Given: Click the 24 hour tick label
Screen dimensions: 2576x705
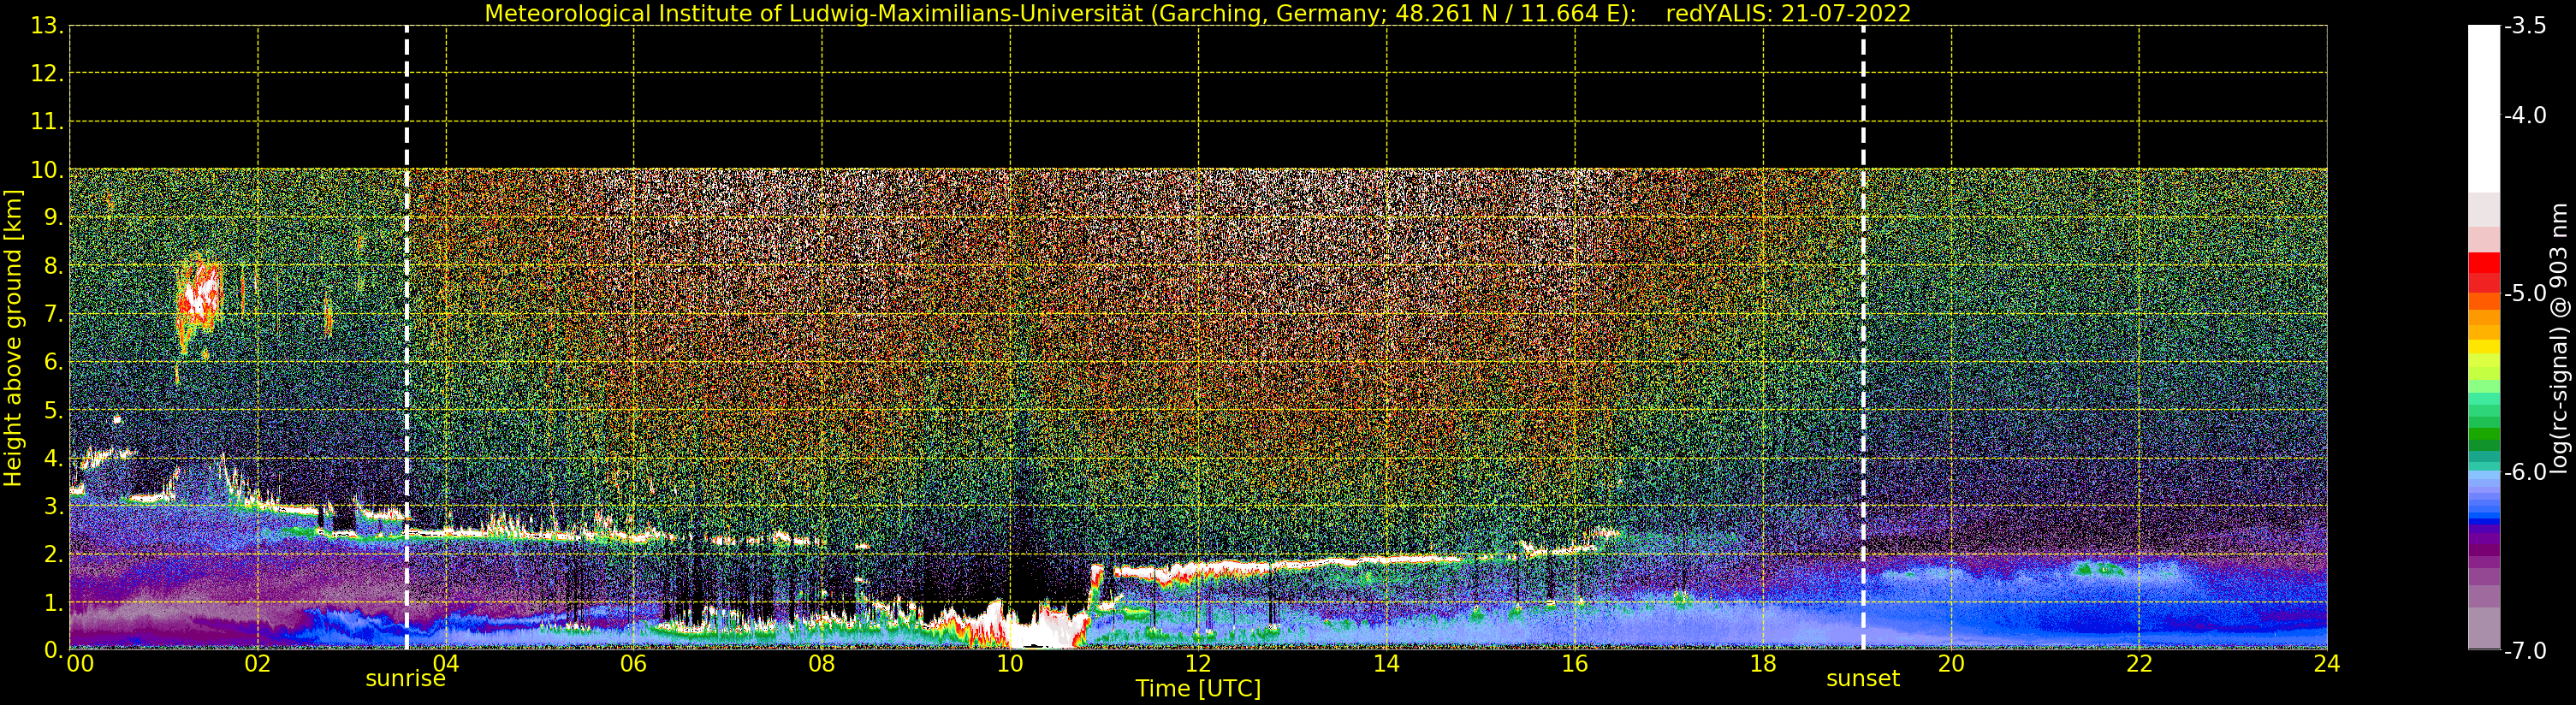Looking at the screenshot, I should (x=2326, y=664).
